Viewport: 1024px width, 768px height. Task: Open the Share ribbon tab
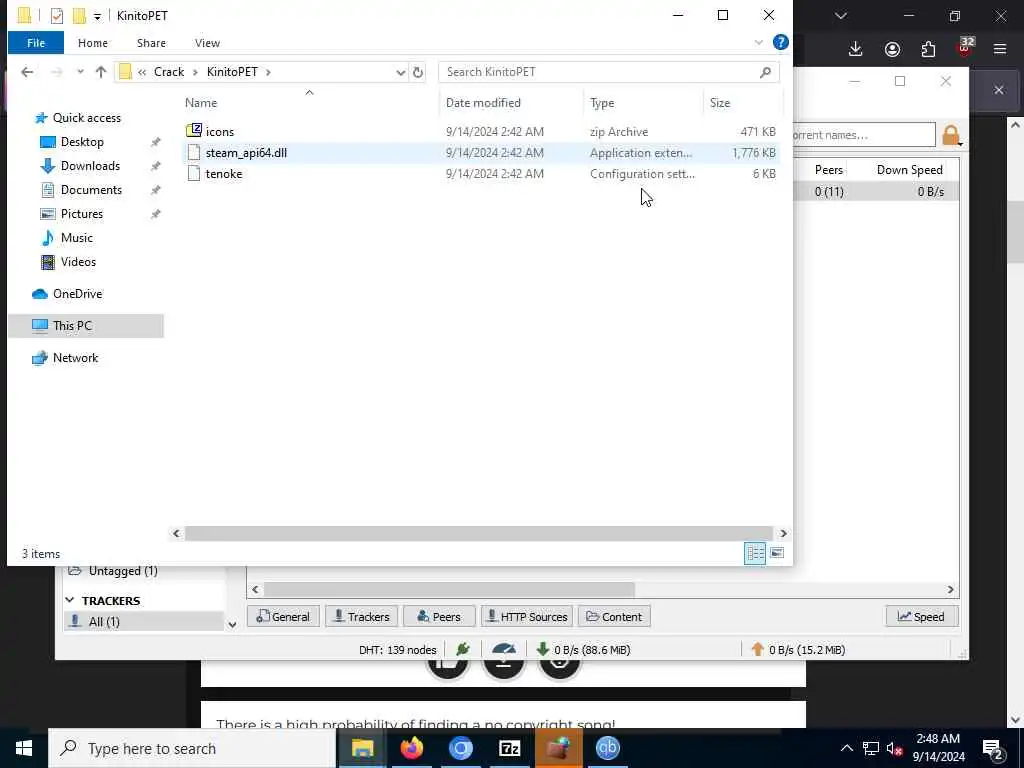point(151,43)
